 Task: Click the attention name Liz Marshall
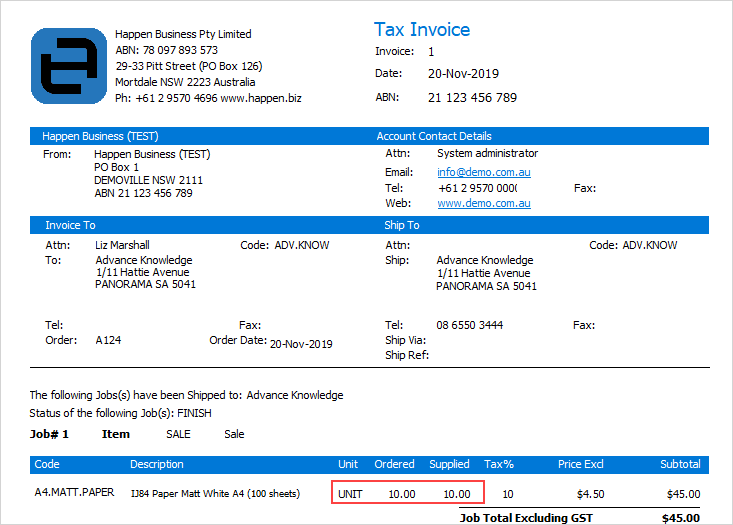click(x=122, y=245)
